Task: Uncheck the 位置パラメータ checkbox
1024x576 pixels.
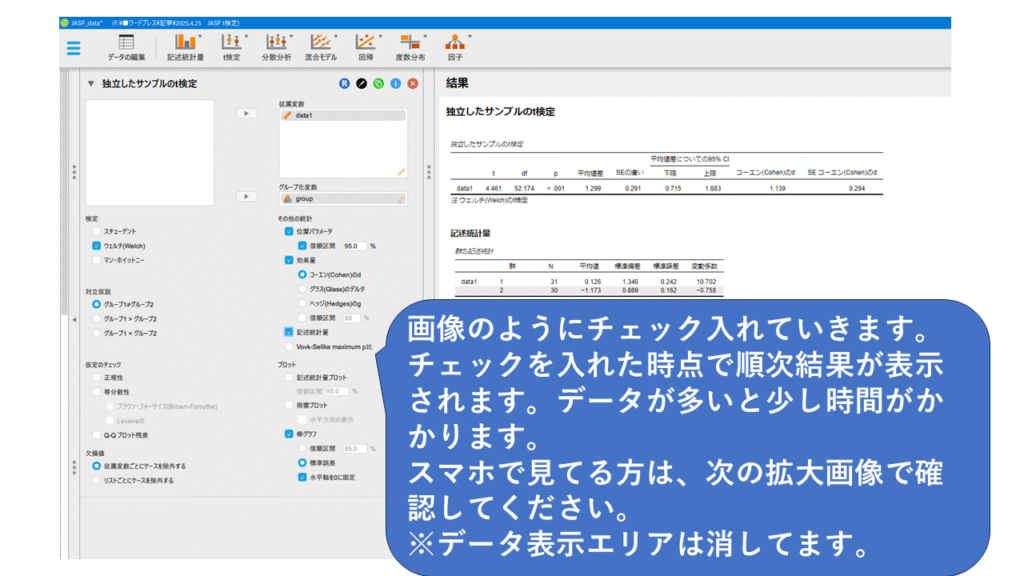Action: coord(289,231)
